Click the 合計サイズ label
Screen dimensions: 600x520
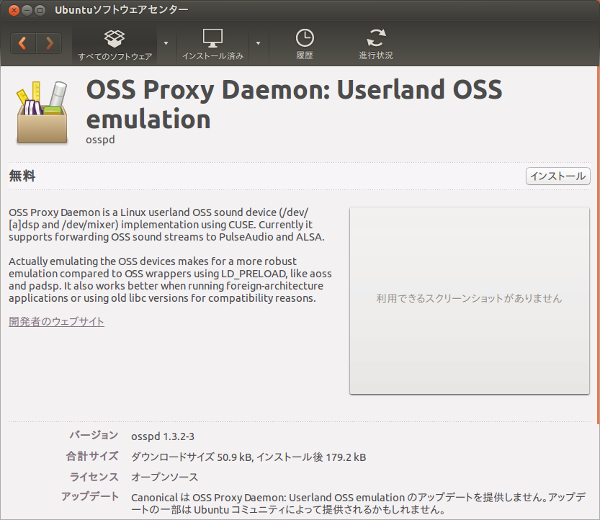92,456
